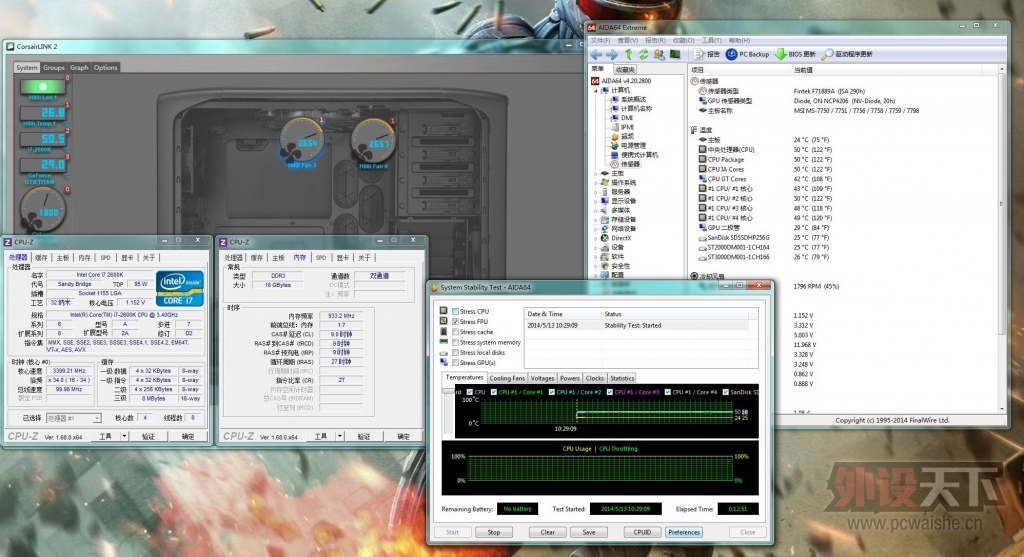Screen dimensions: 1024x557
Task: Open CPUID from the stability test
Action: tap(642, 532)
